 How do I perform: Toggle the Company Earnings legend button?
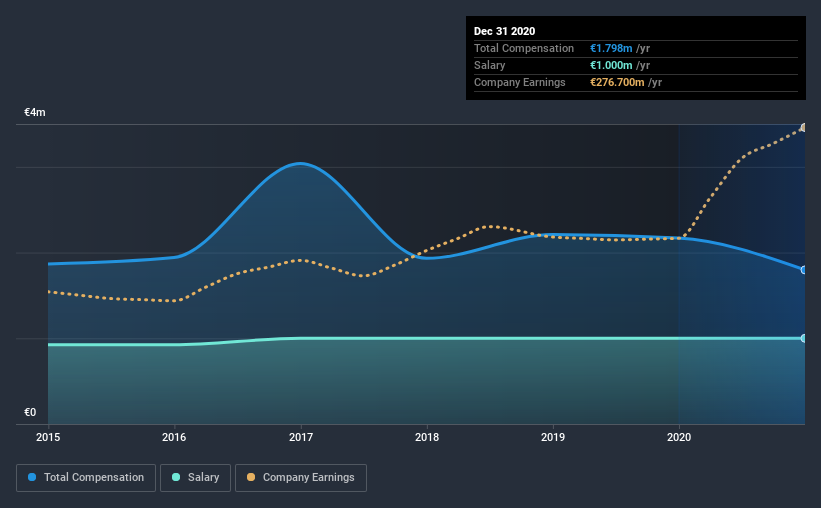[301, 478]
